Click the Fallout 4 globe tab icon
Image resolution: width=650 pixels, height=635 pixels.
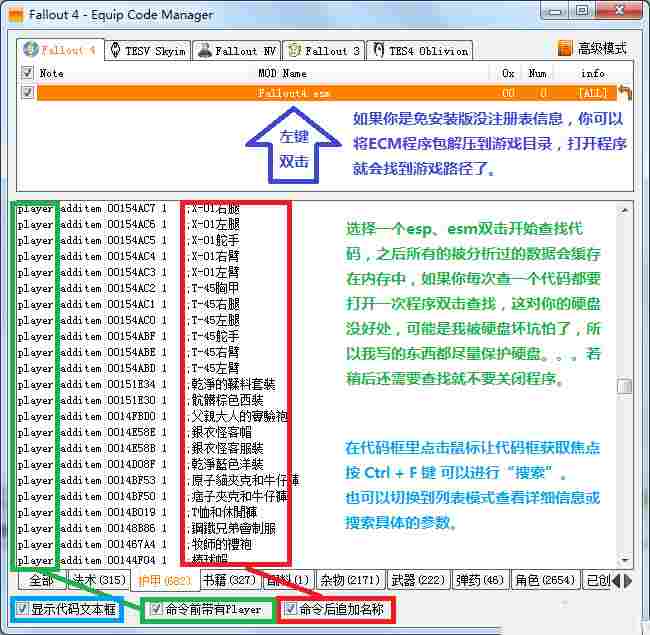31,49
